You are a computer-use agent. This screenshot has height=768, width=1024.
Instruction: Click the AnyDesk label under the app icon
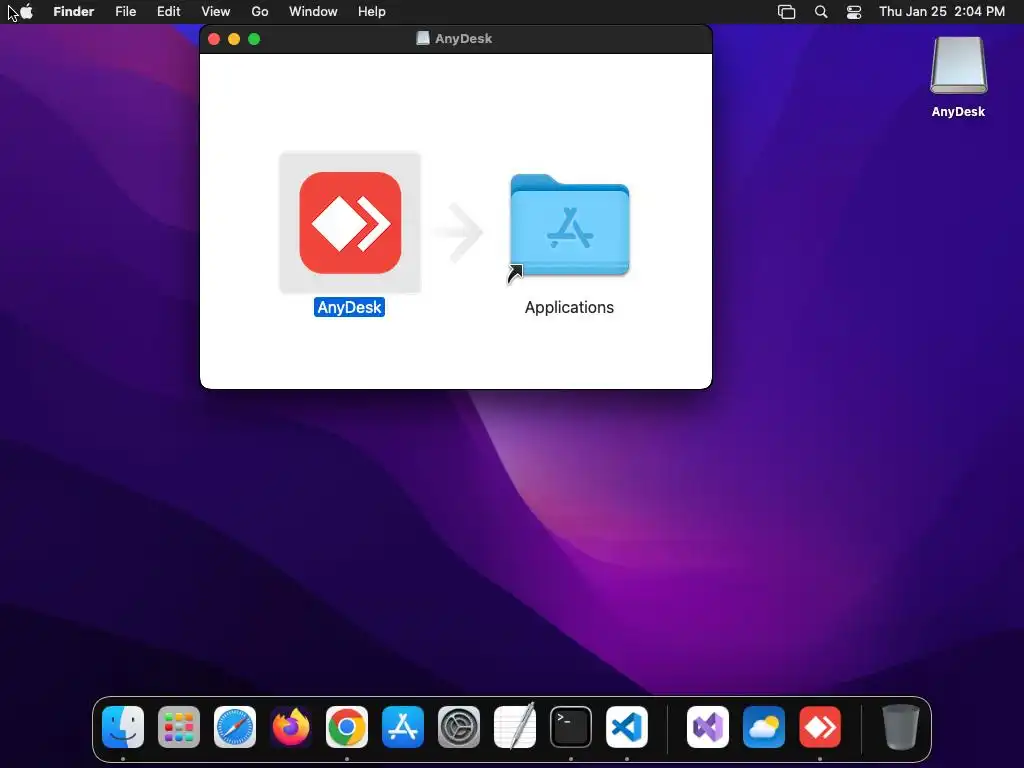[x=349, y=308]
